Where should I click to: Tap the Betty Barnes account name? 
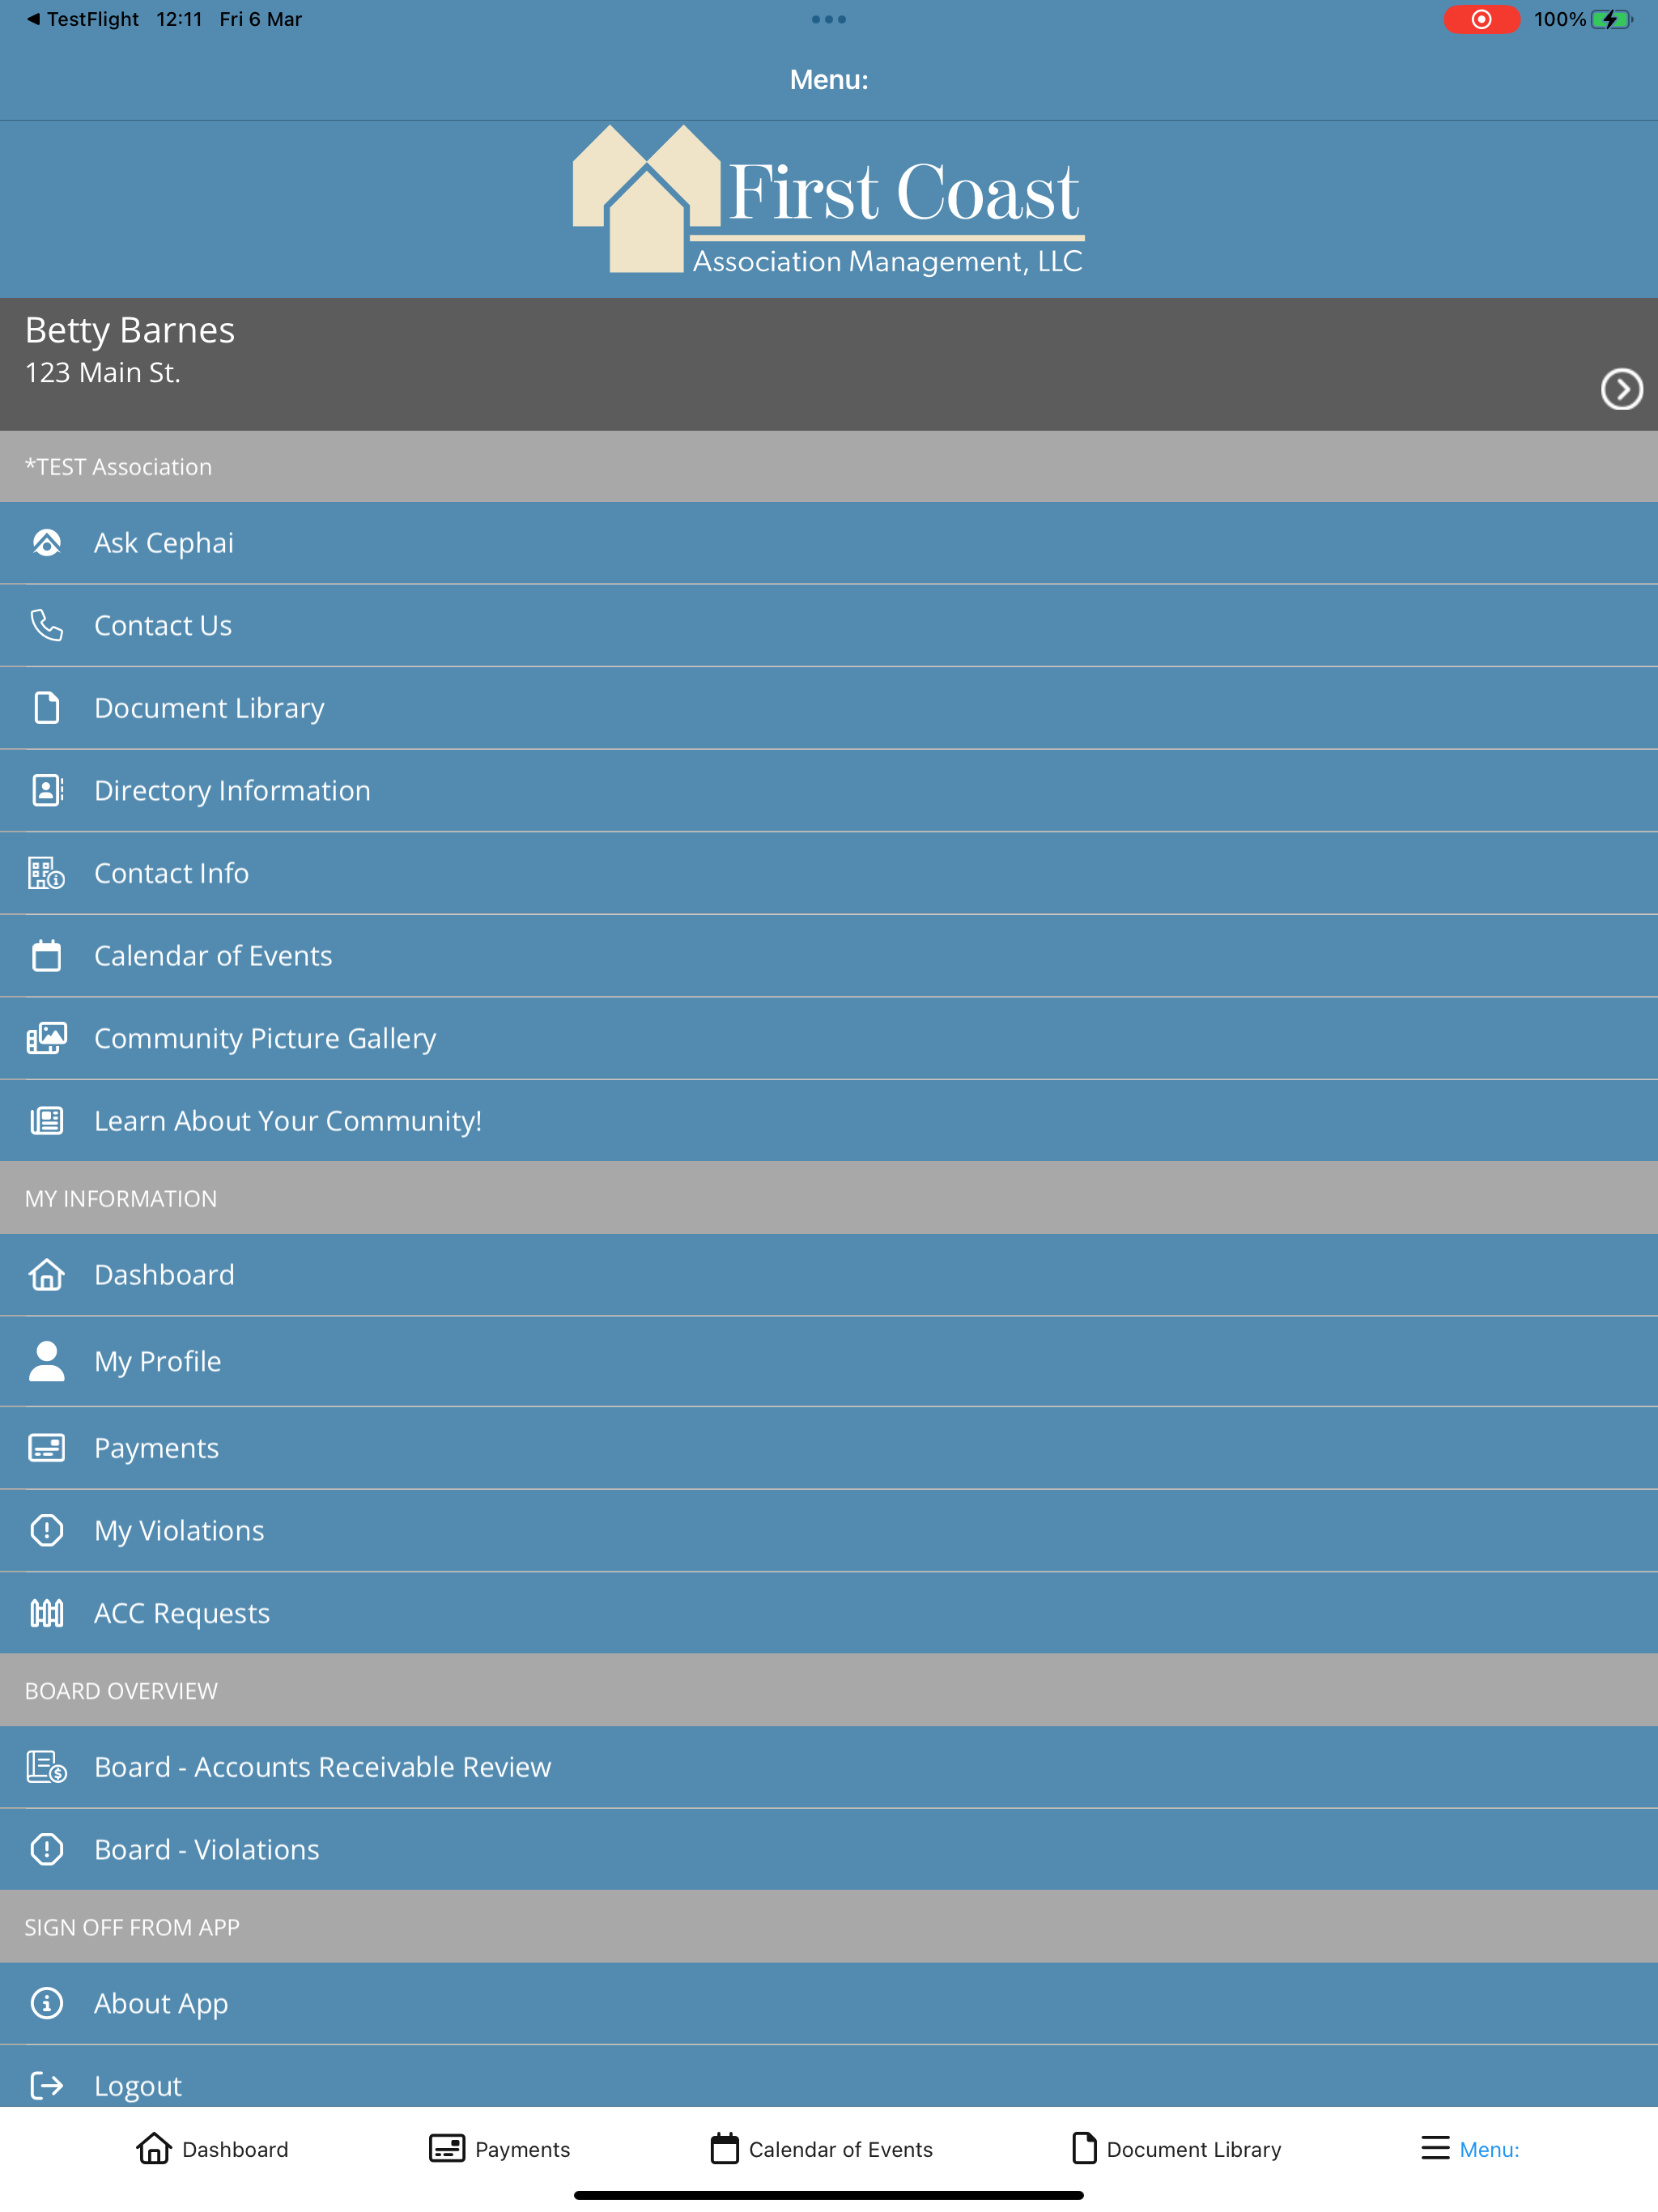click(130, 330)
